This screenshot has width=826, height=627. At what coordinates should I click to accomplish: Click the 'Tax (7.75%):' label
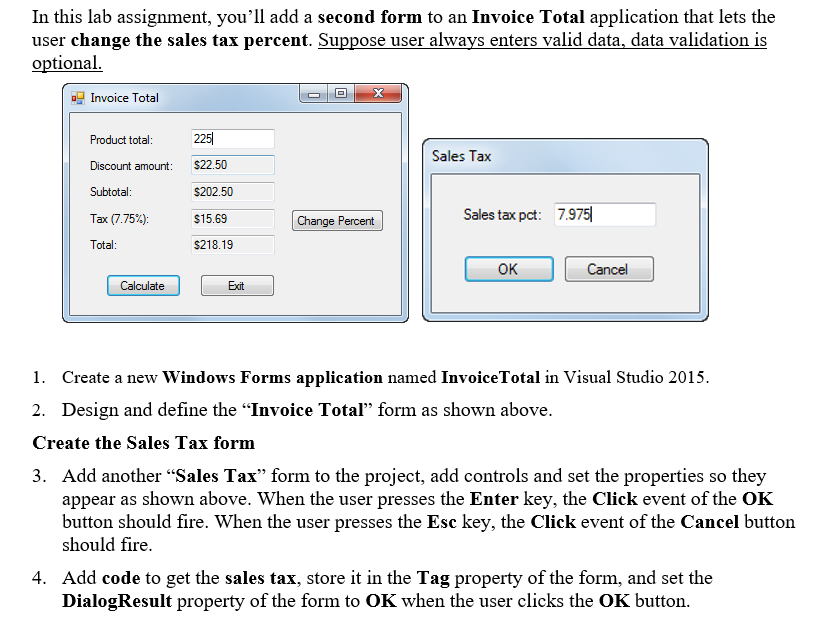coord(119,219)
